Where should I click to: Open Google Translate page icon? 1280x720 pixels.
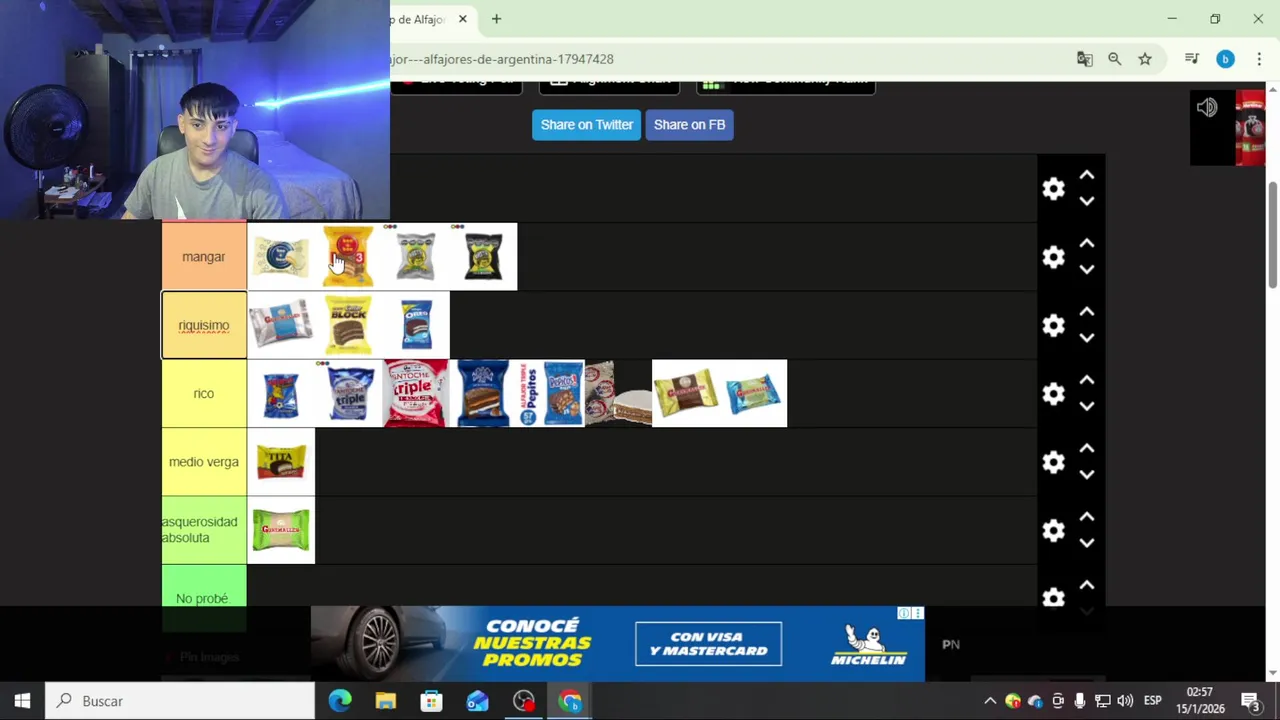coord(1085,59)
